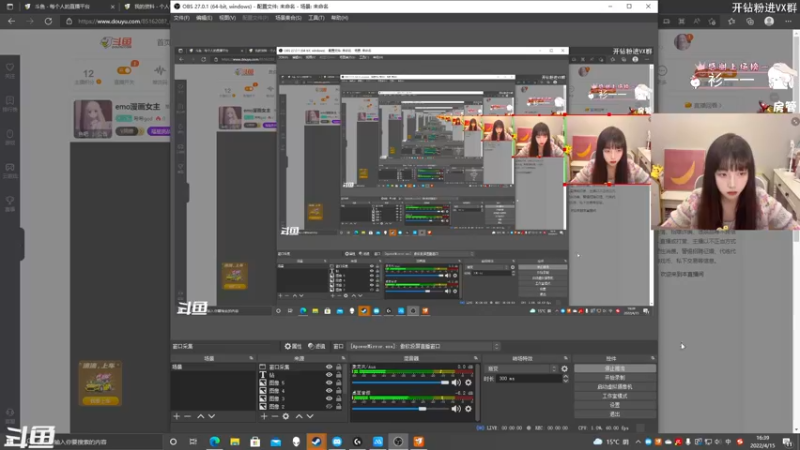Screen dimensions: 800x450
Task: Pop out the scenes dock icon
Action: click(251, 359)
